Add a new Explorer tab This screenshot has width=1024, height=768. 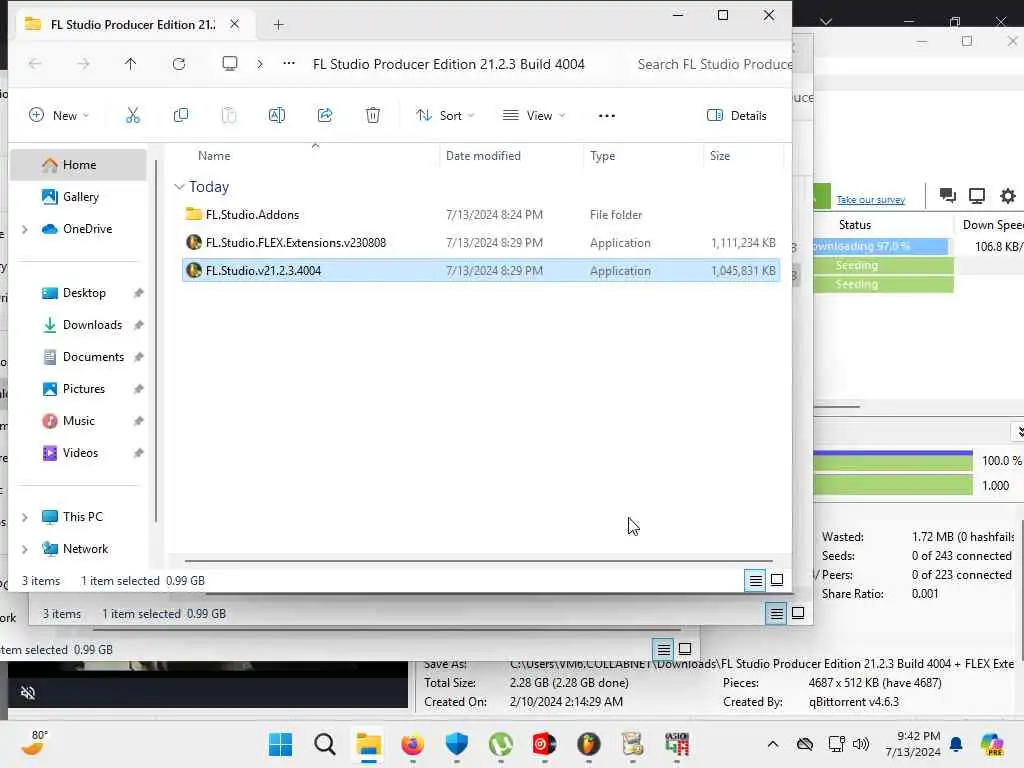[279, 25]
